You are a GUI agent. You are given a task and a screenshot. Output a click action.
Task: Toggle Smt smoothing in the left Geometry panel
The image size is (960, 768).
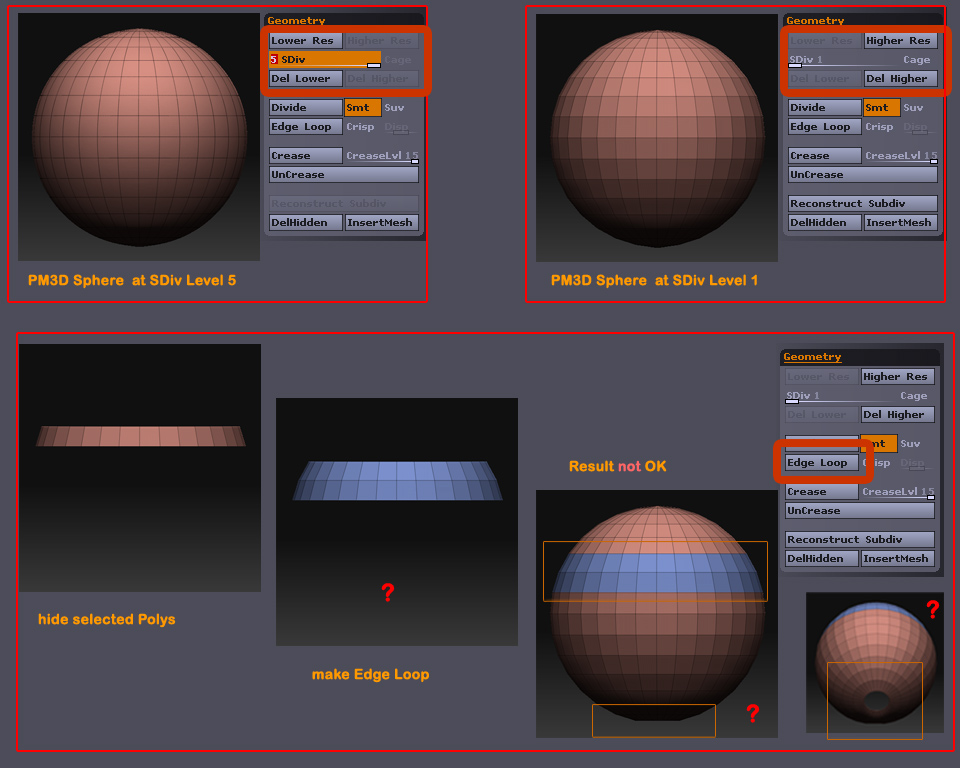coord(361,106)
